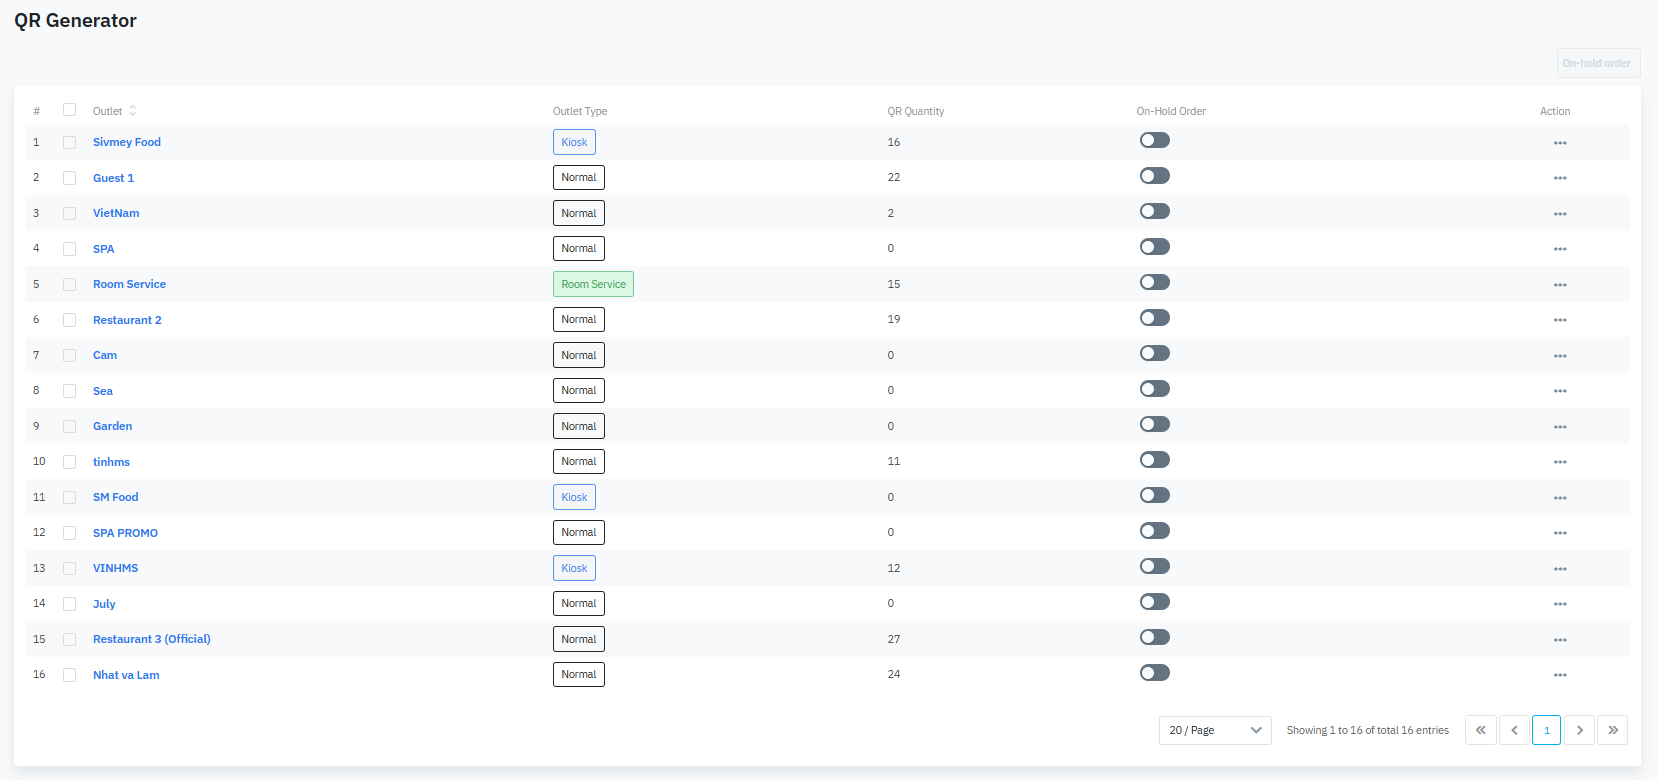The width and height of the screenshot is (1658, 780).
Task: Click the ellipsis icon for Nhat va Lam
Action: (x=1559, y=675)
